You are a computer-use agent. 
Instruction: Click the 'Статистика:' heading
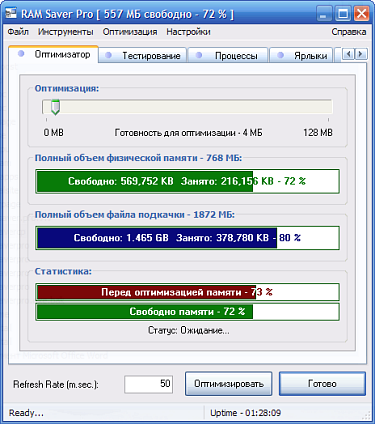coord(63,271)
